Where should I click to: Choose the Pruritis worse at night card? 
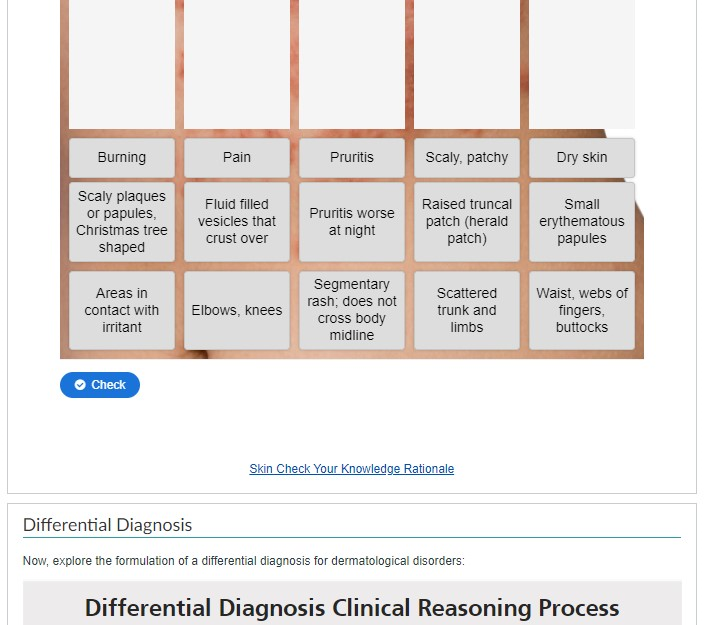(352, 222)
